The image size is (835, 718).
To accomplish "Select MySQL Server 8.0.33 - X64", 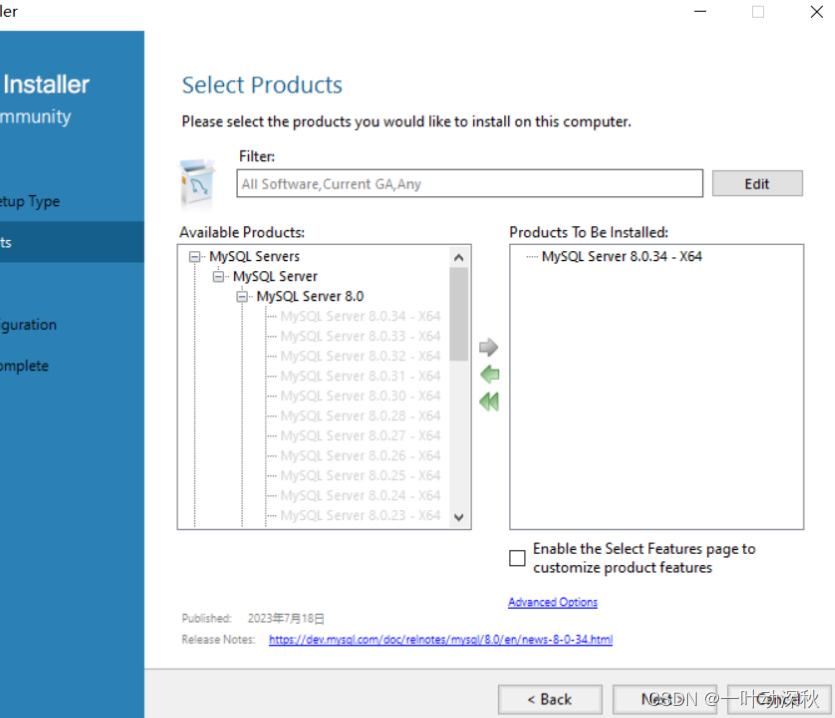I will [x=360, y=336].
